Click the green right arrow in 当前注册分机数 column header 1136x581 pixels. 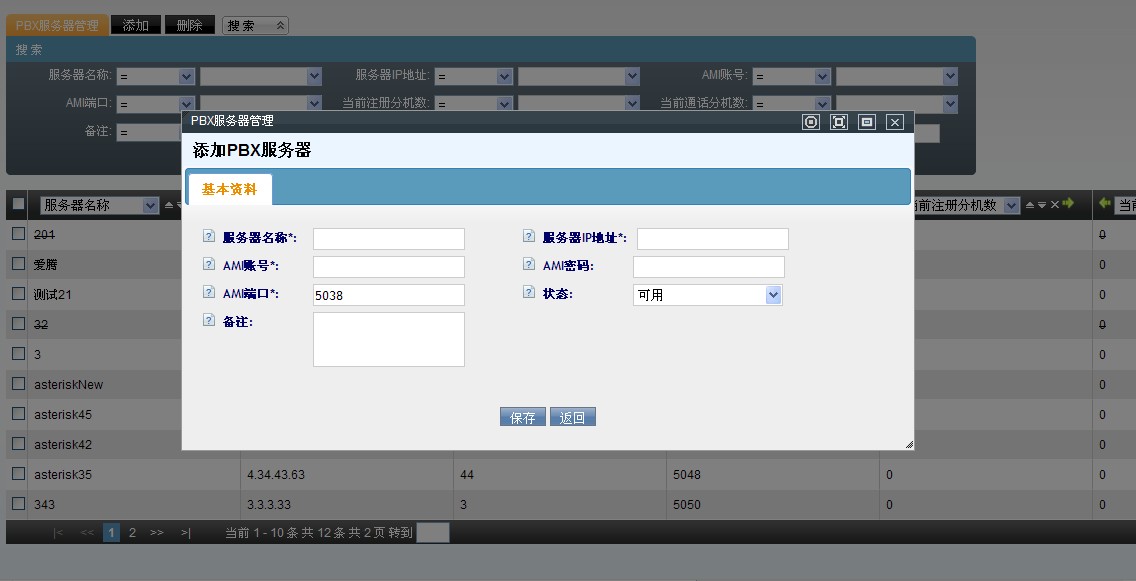click(1068, 204)
